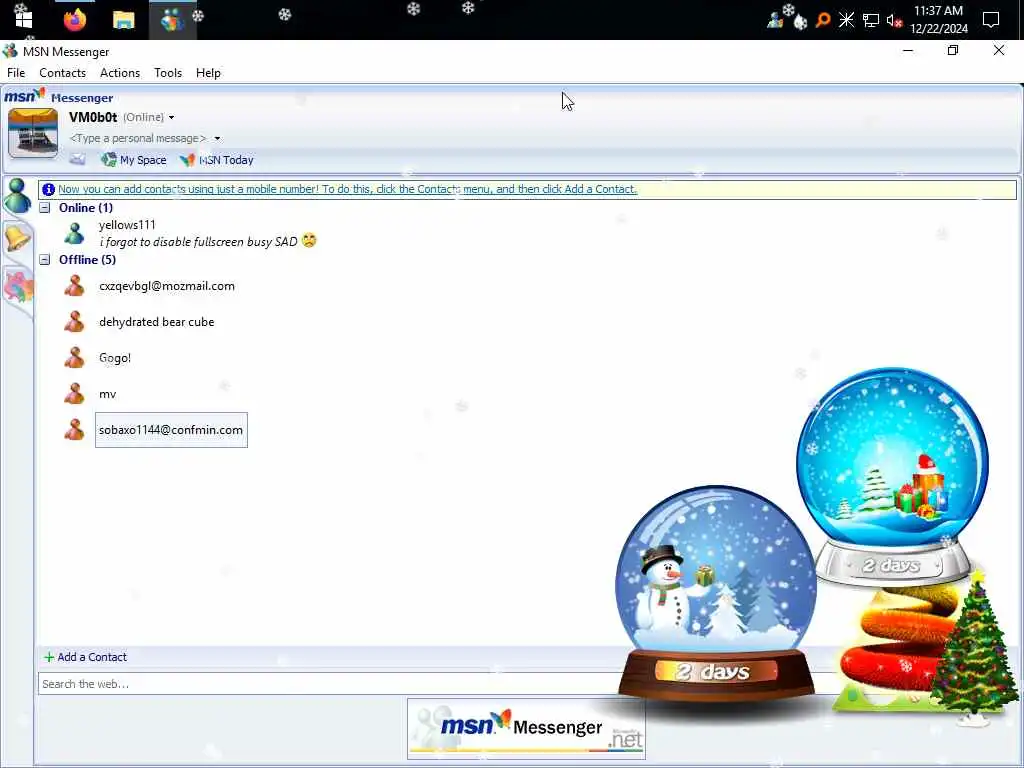Click the buddy icon beside sobaxo1144@confmin.com

click(74, 429)
